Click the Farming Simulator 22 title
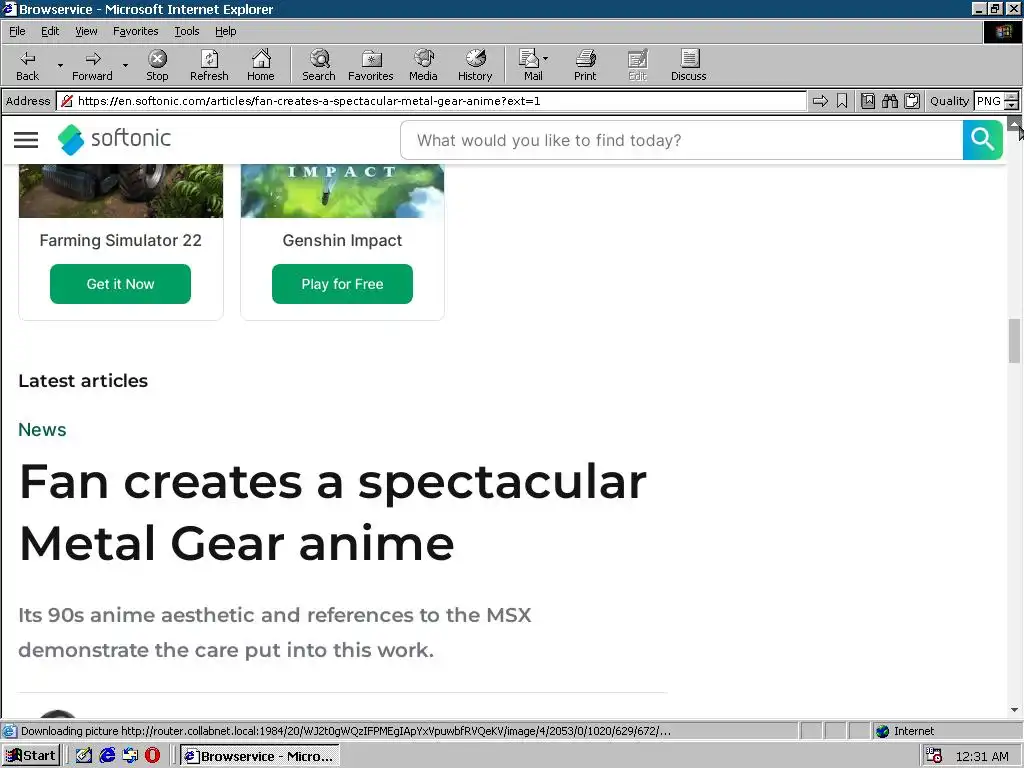This screenshot has width=1024, height=768. (120, 240)
